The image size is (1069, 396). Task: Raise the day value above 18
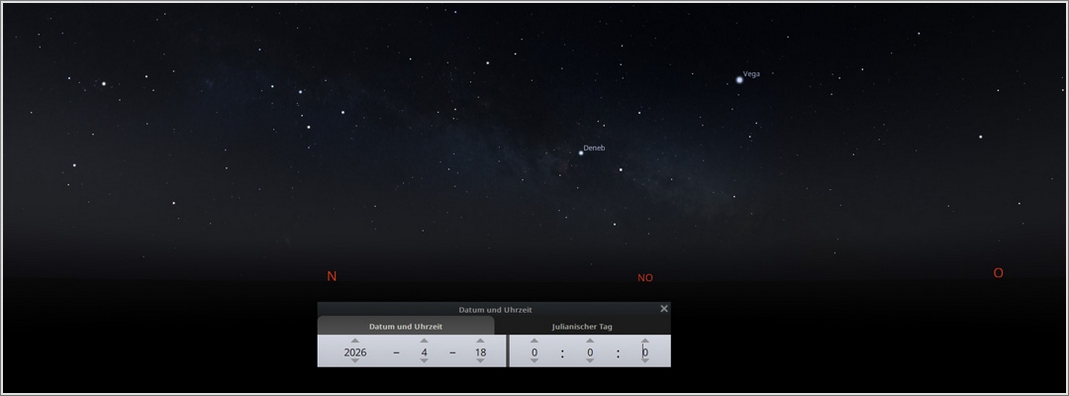point(481,341)
